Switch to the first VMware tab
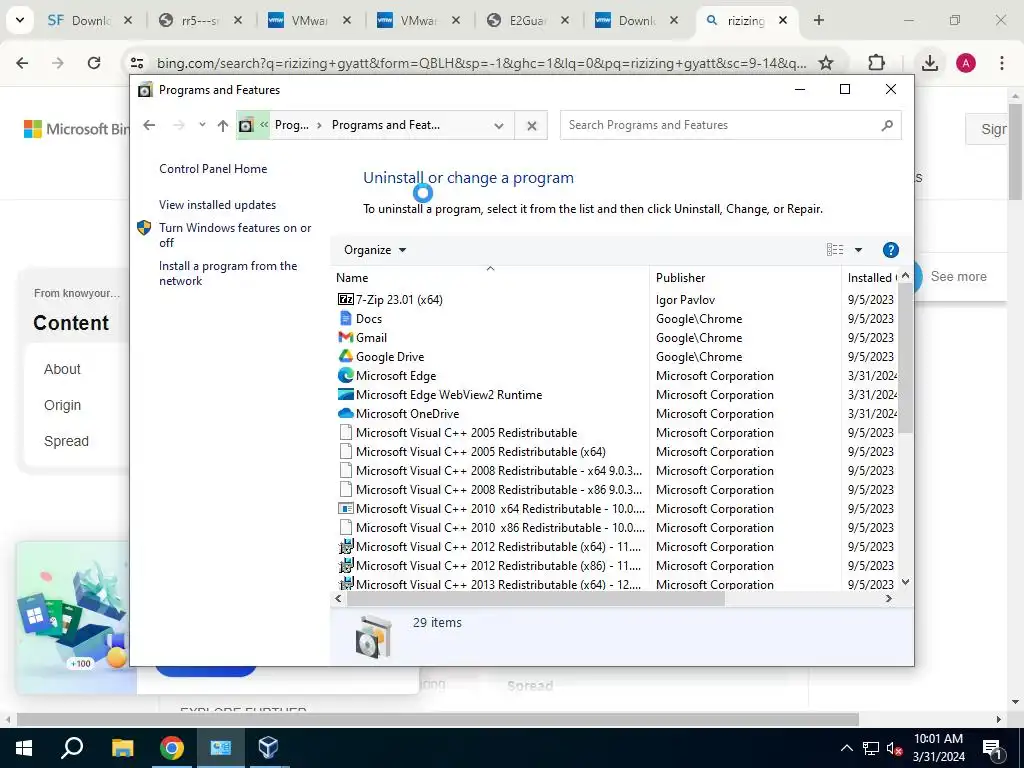This screenshot has width=1024, height=768. coord(310,21)
